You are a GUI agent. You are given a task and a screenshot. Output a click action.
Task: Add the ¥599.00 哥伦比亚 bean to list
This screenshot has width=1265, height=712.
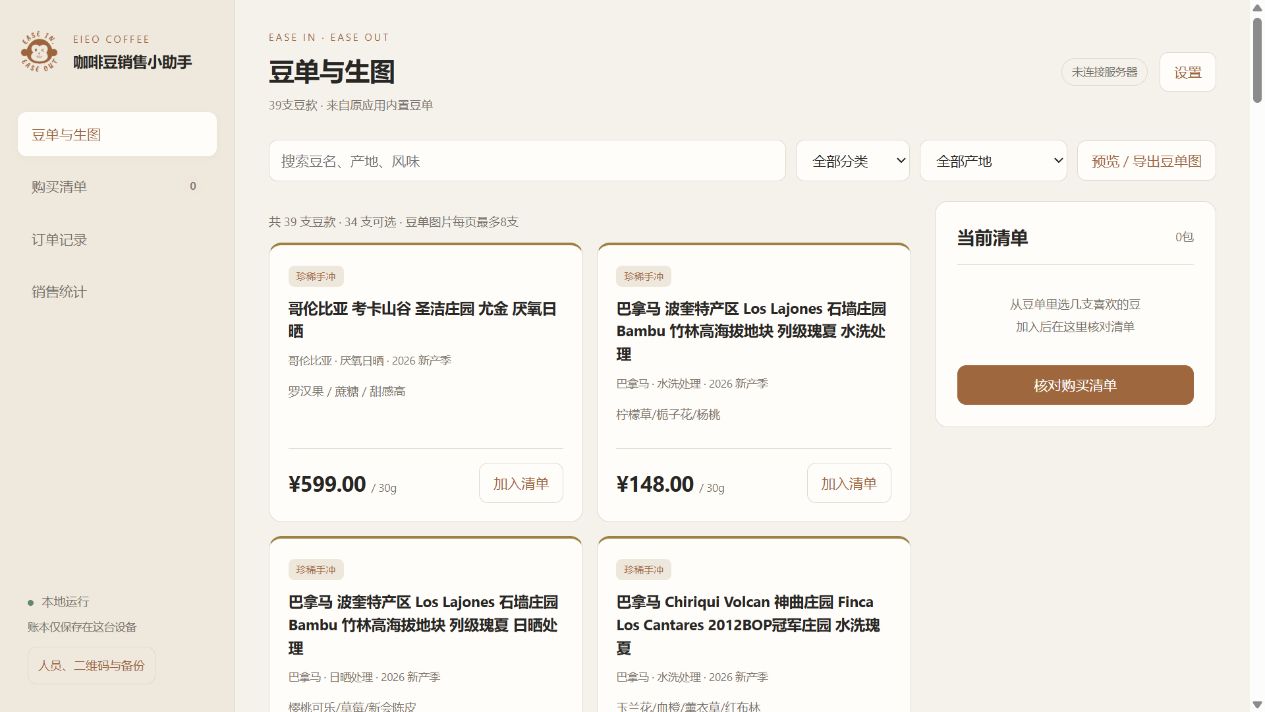(521, 483)
